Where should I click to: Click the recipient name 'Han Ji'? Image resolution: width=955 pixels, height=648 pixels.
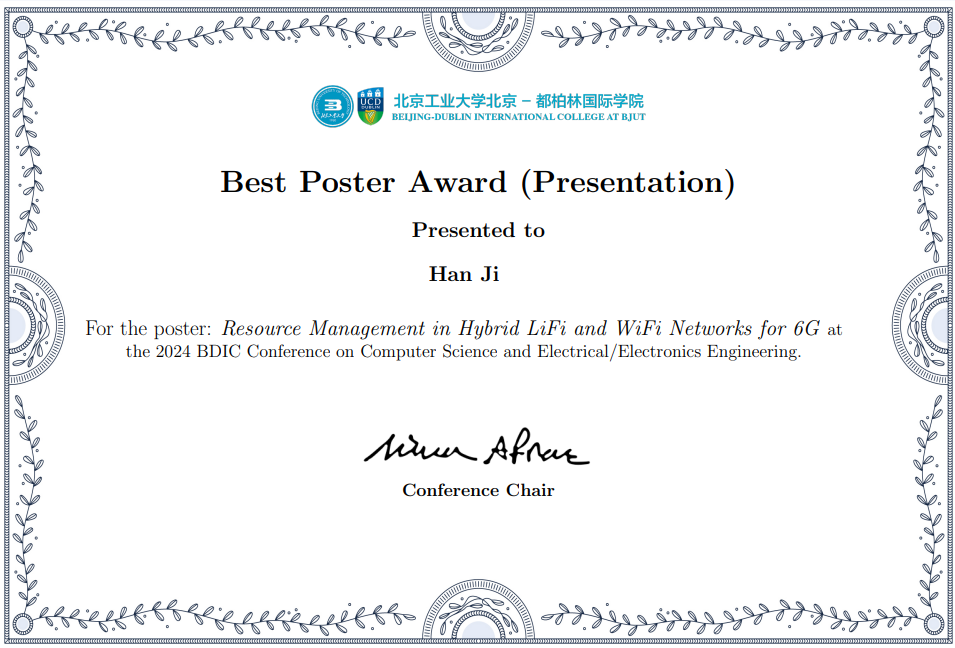(464, 274)
